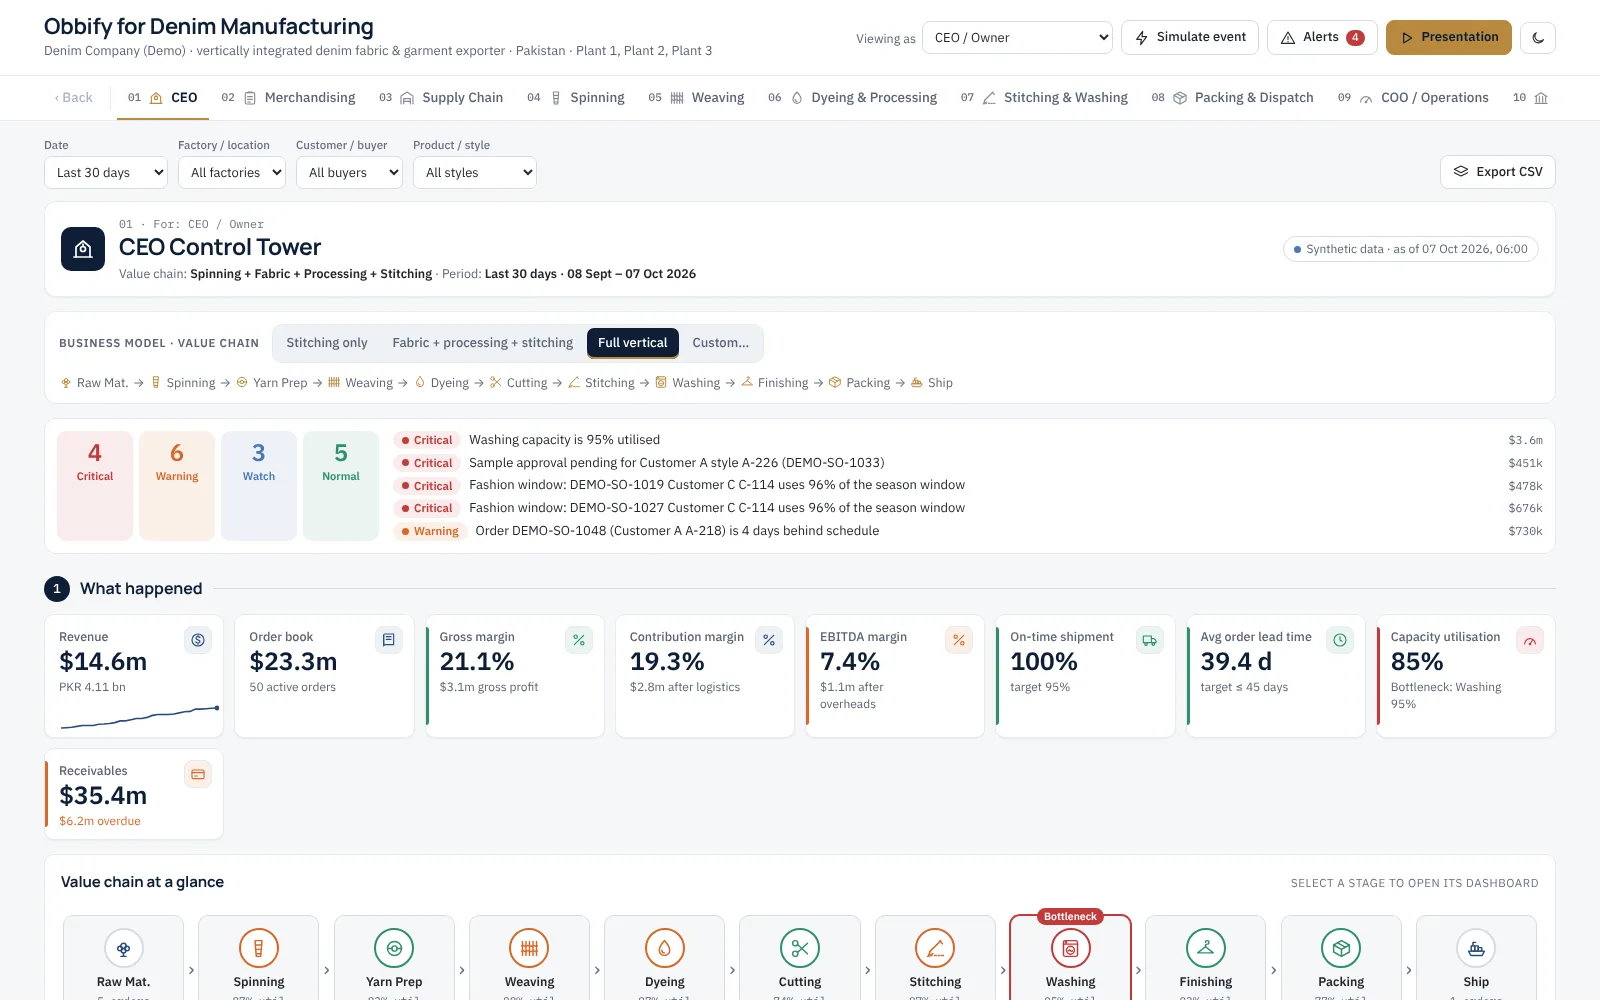1600x1000 pixels.
Task: Click the Revenue dollar icon
Action: tap(198, 640)
